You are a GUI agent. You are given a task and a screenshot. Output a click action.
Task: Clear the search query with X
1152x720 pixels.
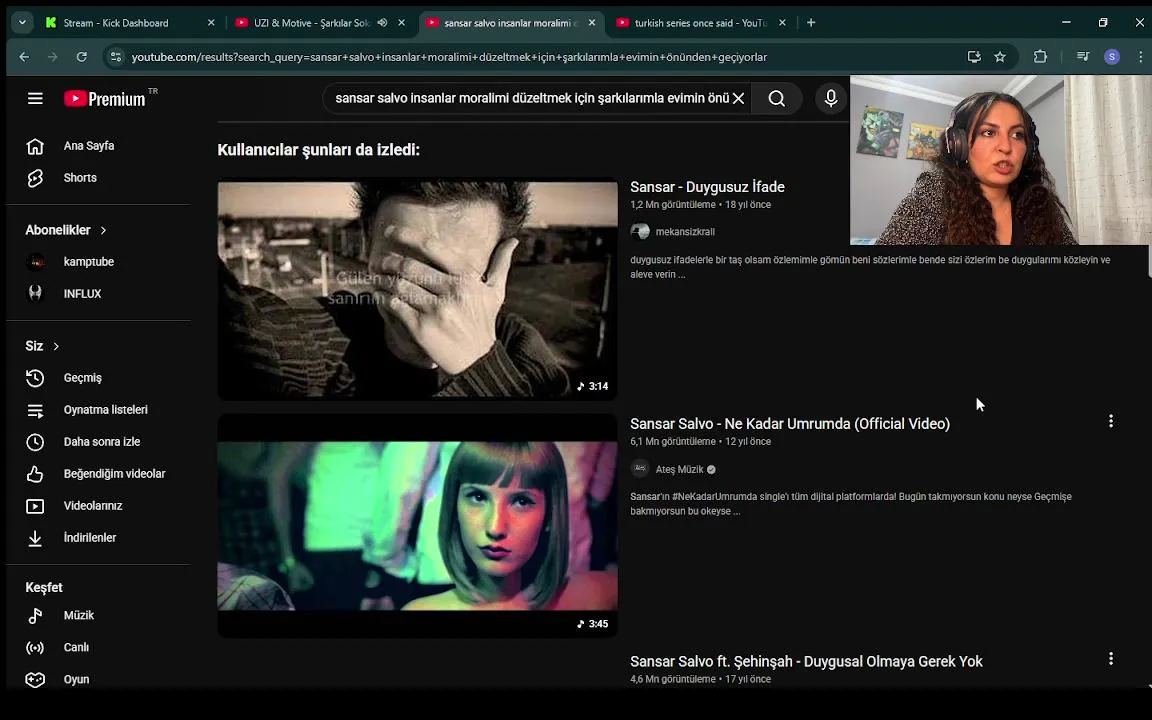[739, 98]
